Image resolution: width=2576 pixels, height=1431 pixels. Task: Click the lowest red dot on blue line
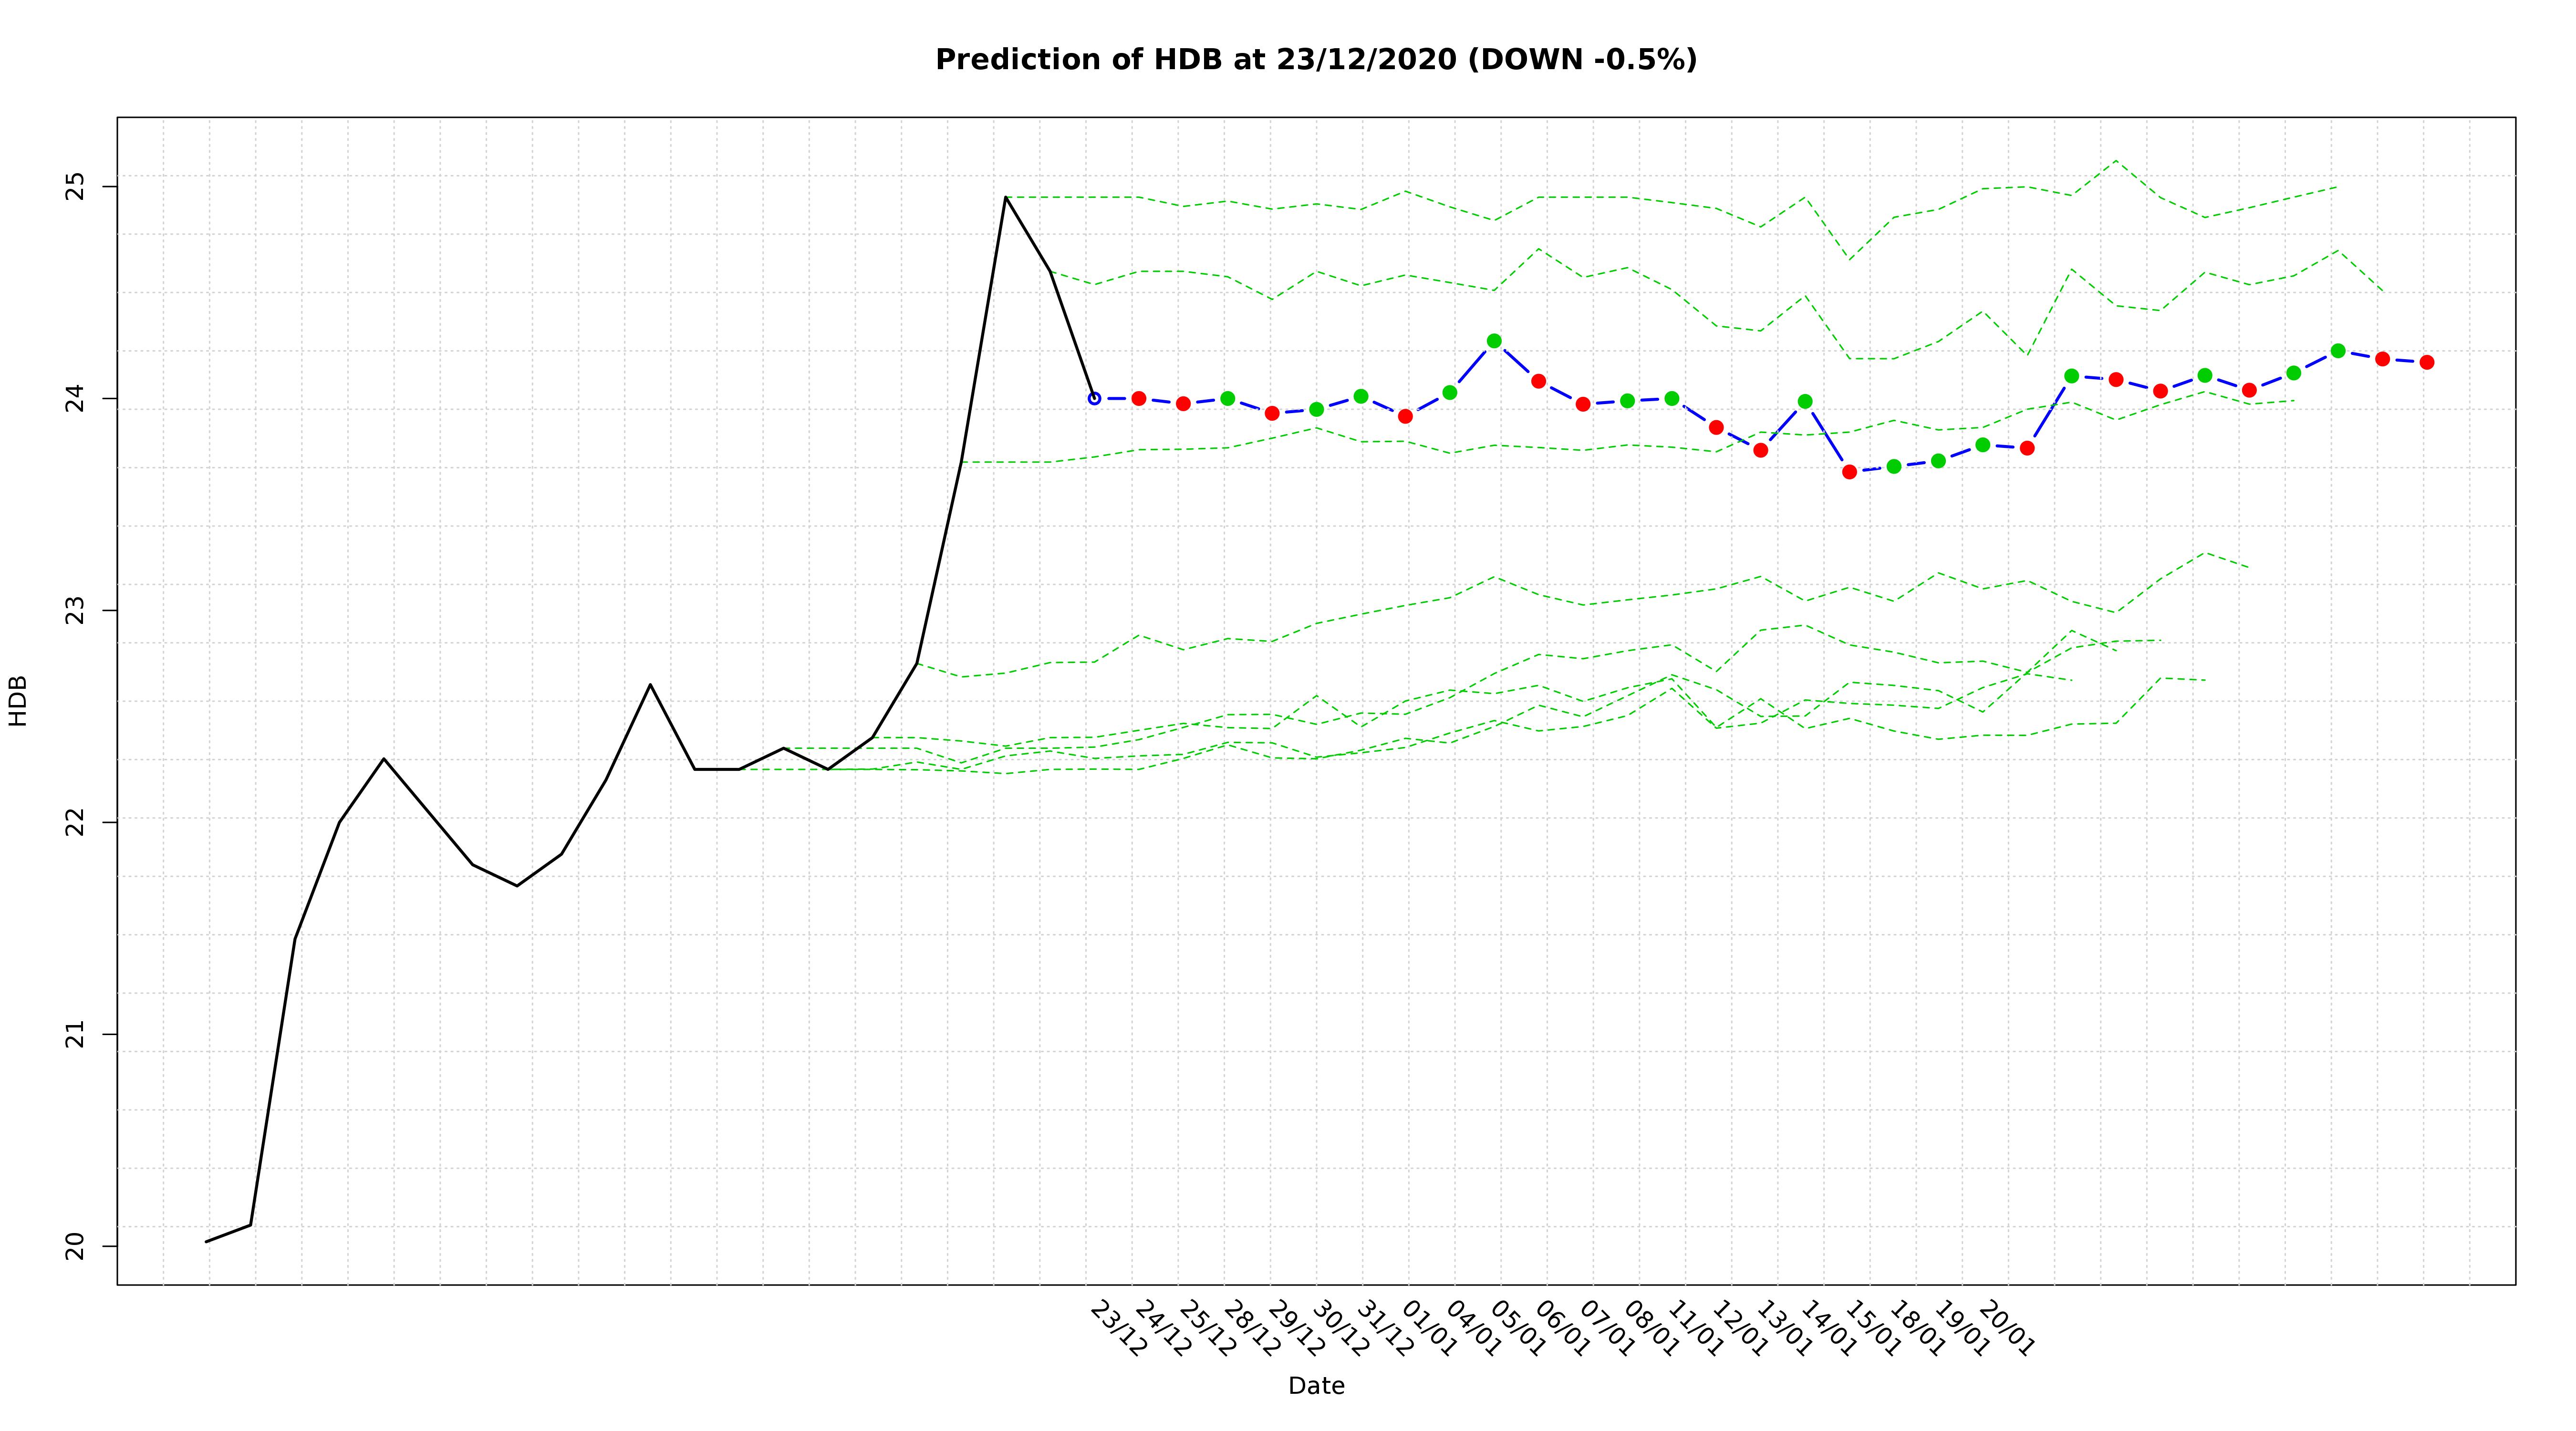pyautogui.click(x=1849, y=472)
